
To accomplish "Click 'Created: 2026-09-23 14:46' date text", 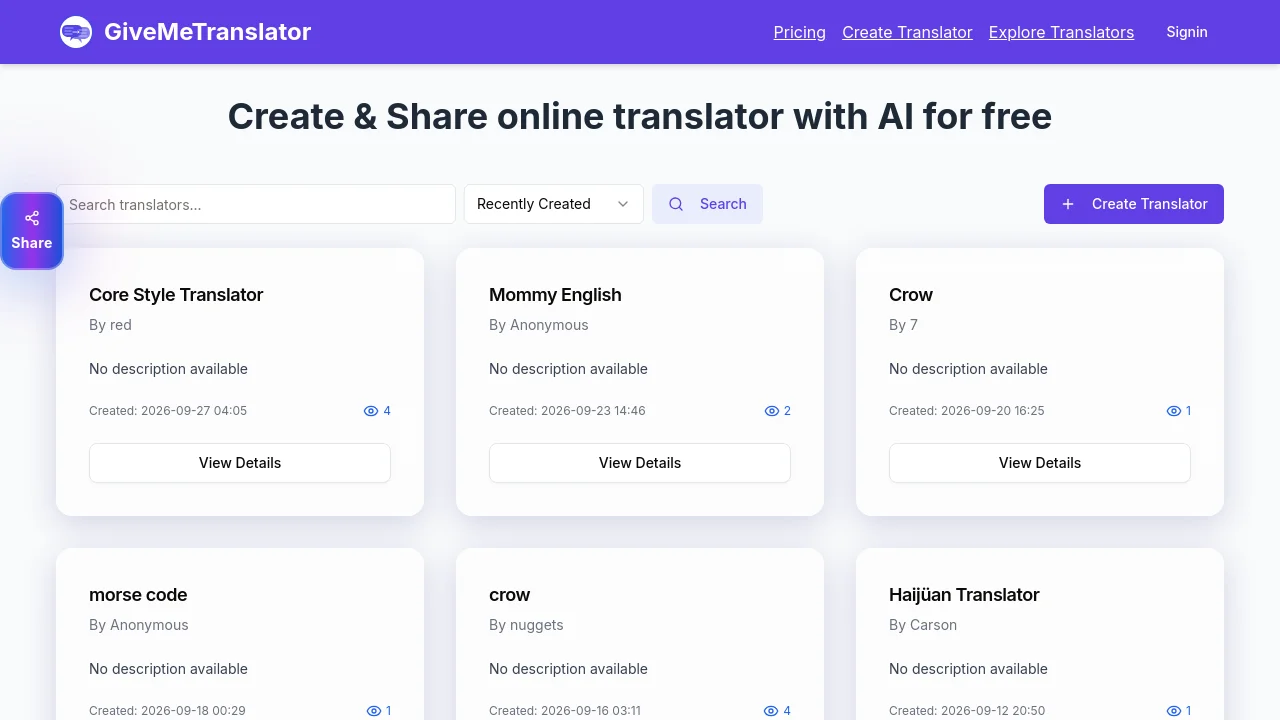I will [x=567, y=411].
